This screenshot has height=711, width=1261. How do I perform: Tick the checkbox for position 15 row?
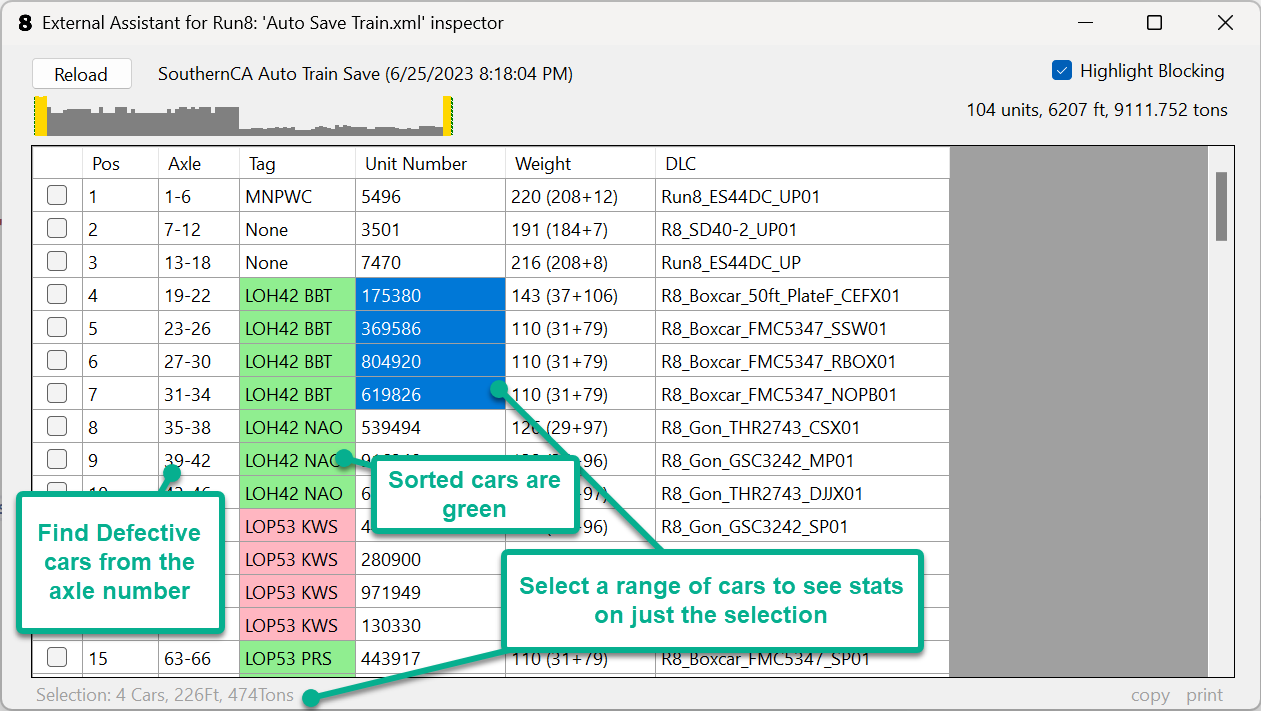coord(57,658)
